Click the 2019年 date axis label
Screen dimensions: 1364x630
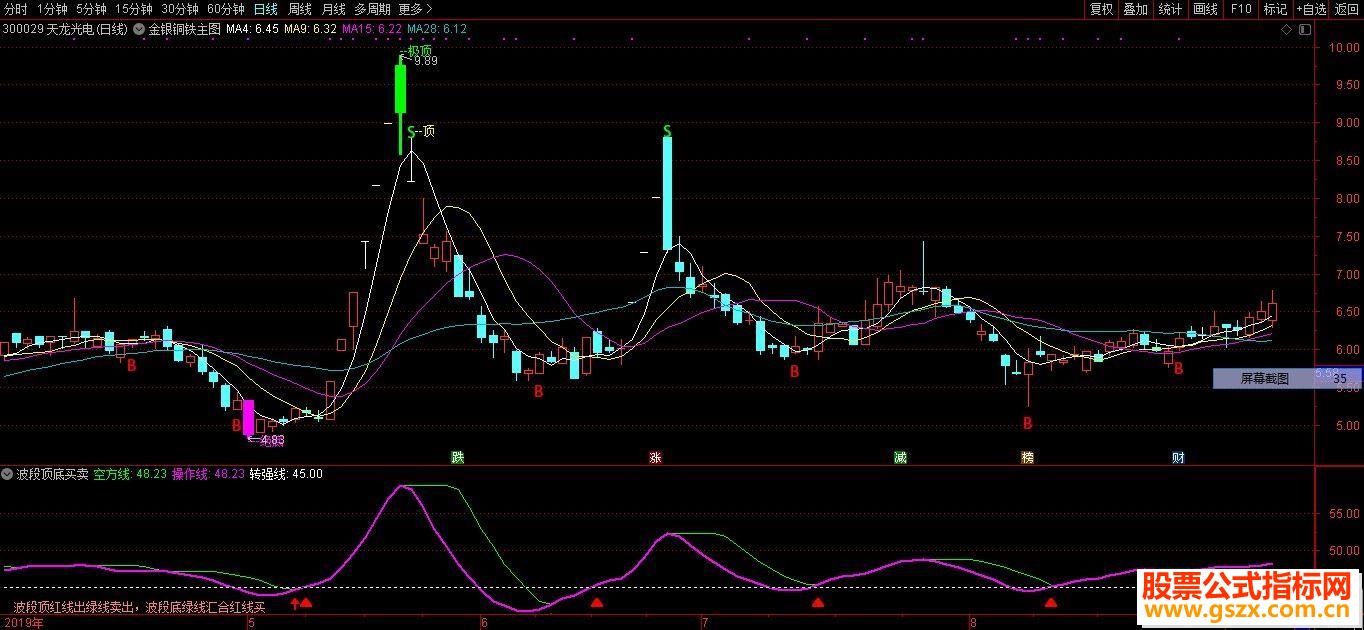22,622
